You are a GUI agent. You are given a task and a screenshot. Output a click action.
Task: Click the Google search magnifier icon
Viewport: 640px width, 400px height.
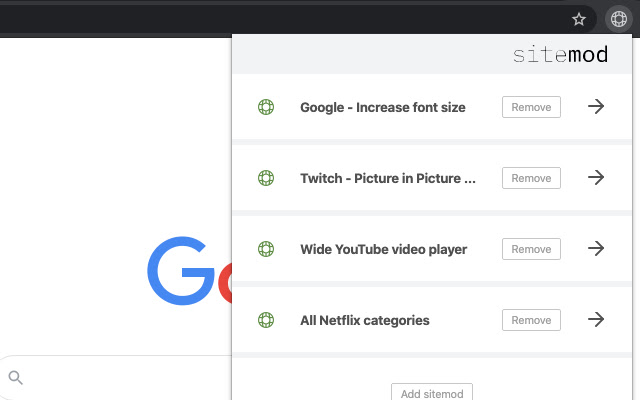point(15,377)
